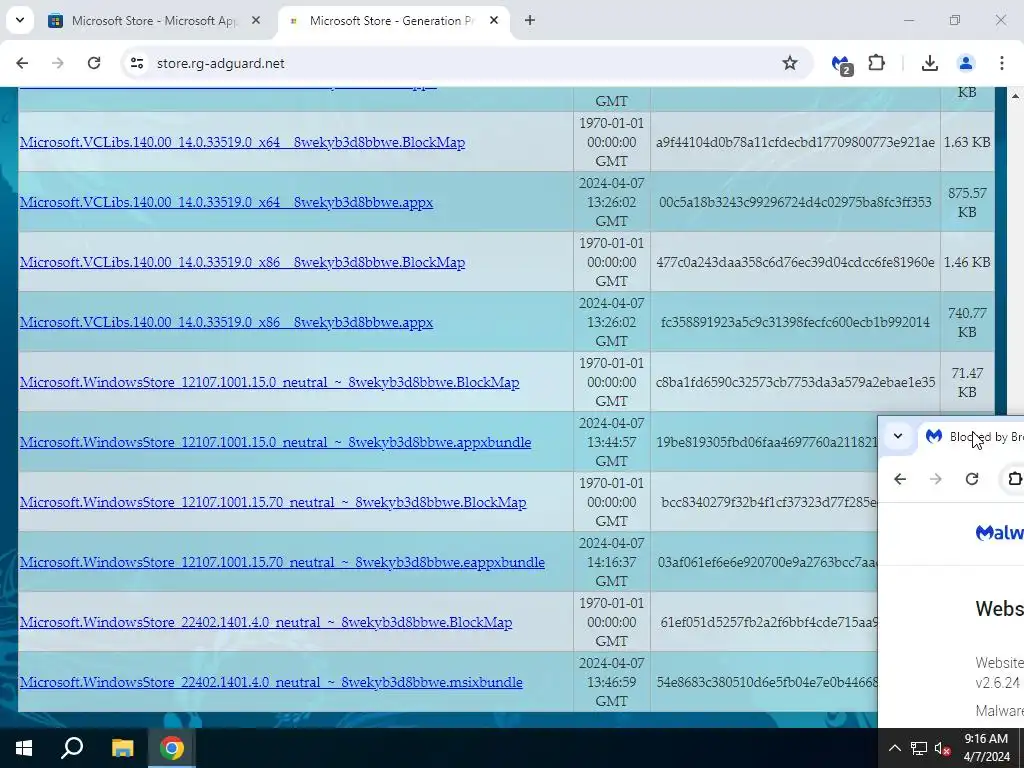Open Malwarebytes Browser Guard extension icon
This screenshot has width=1024, height=768.
[x=841, y=64]
